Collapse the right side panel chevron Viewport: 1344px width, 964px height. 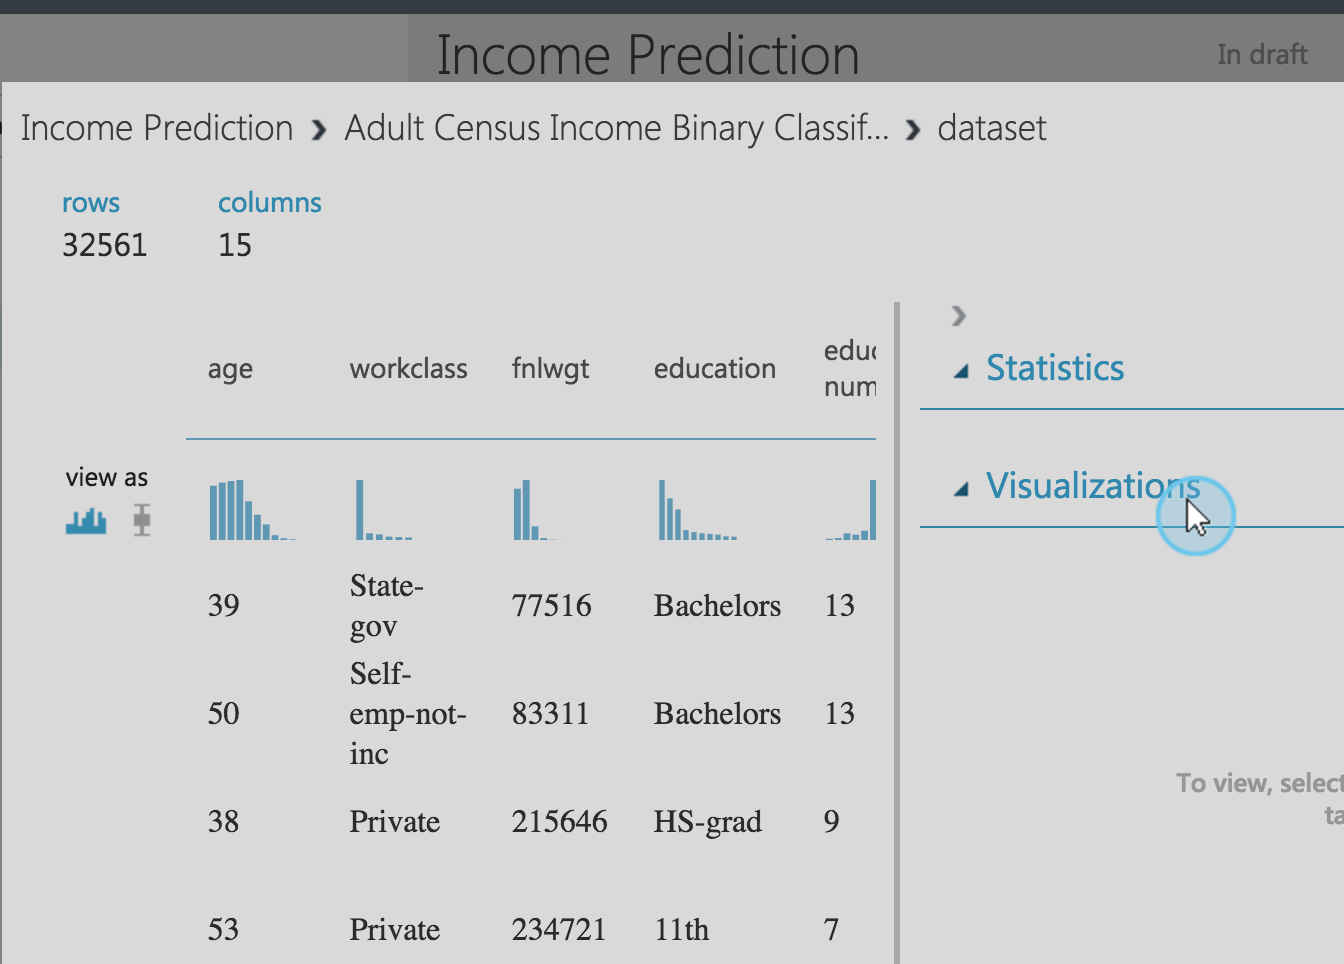pos(959,316)
